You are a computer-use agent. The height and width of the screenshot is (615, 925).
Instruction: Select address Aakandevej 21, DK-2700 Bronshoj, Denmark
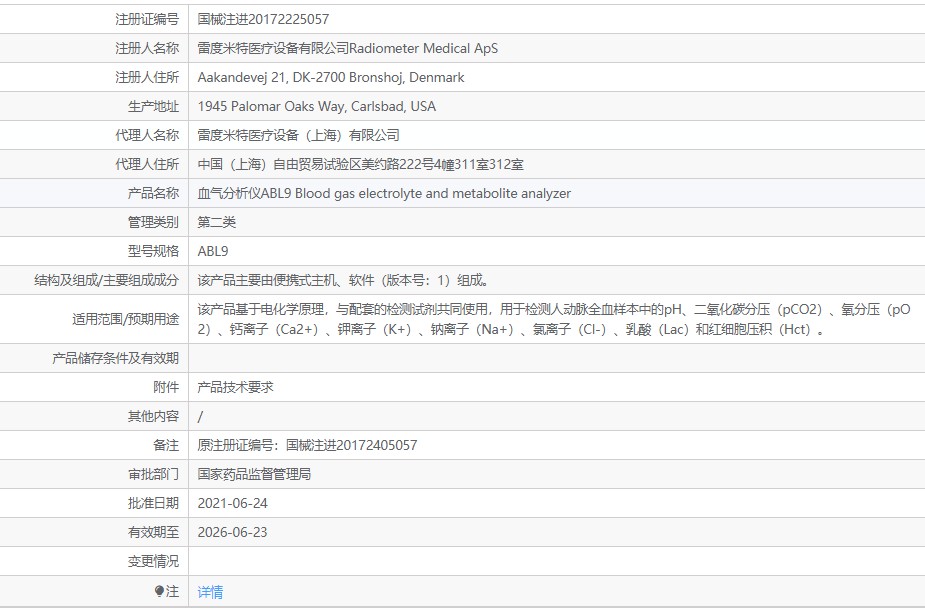click(331, 77)
